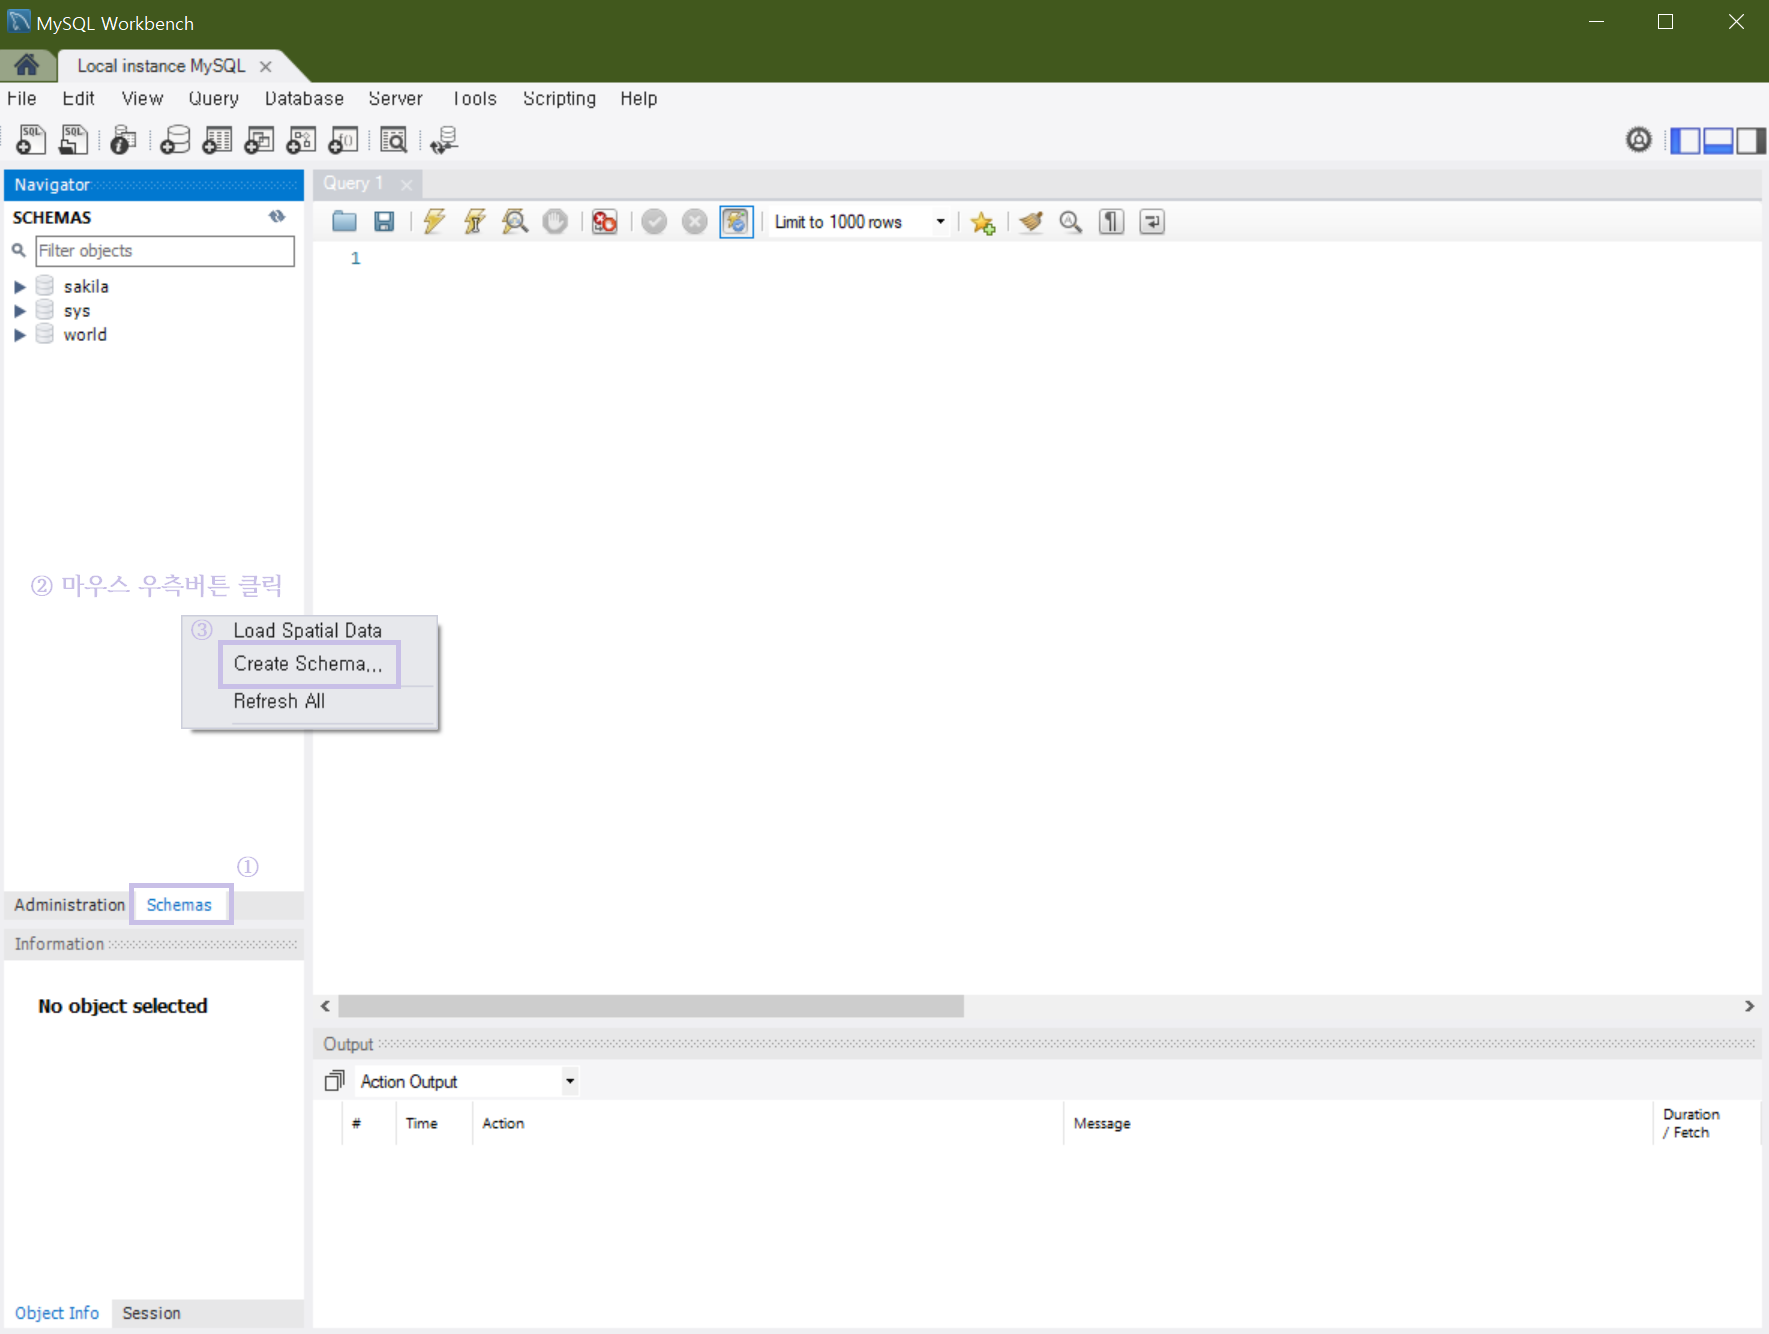Toggle auto-commit mode icon

click(736, 222)
